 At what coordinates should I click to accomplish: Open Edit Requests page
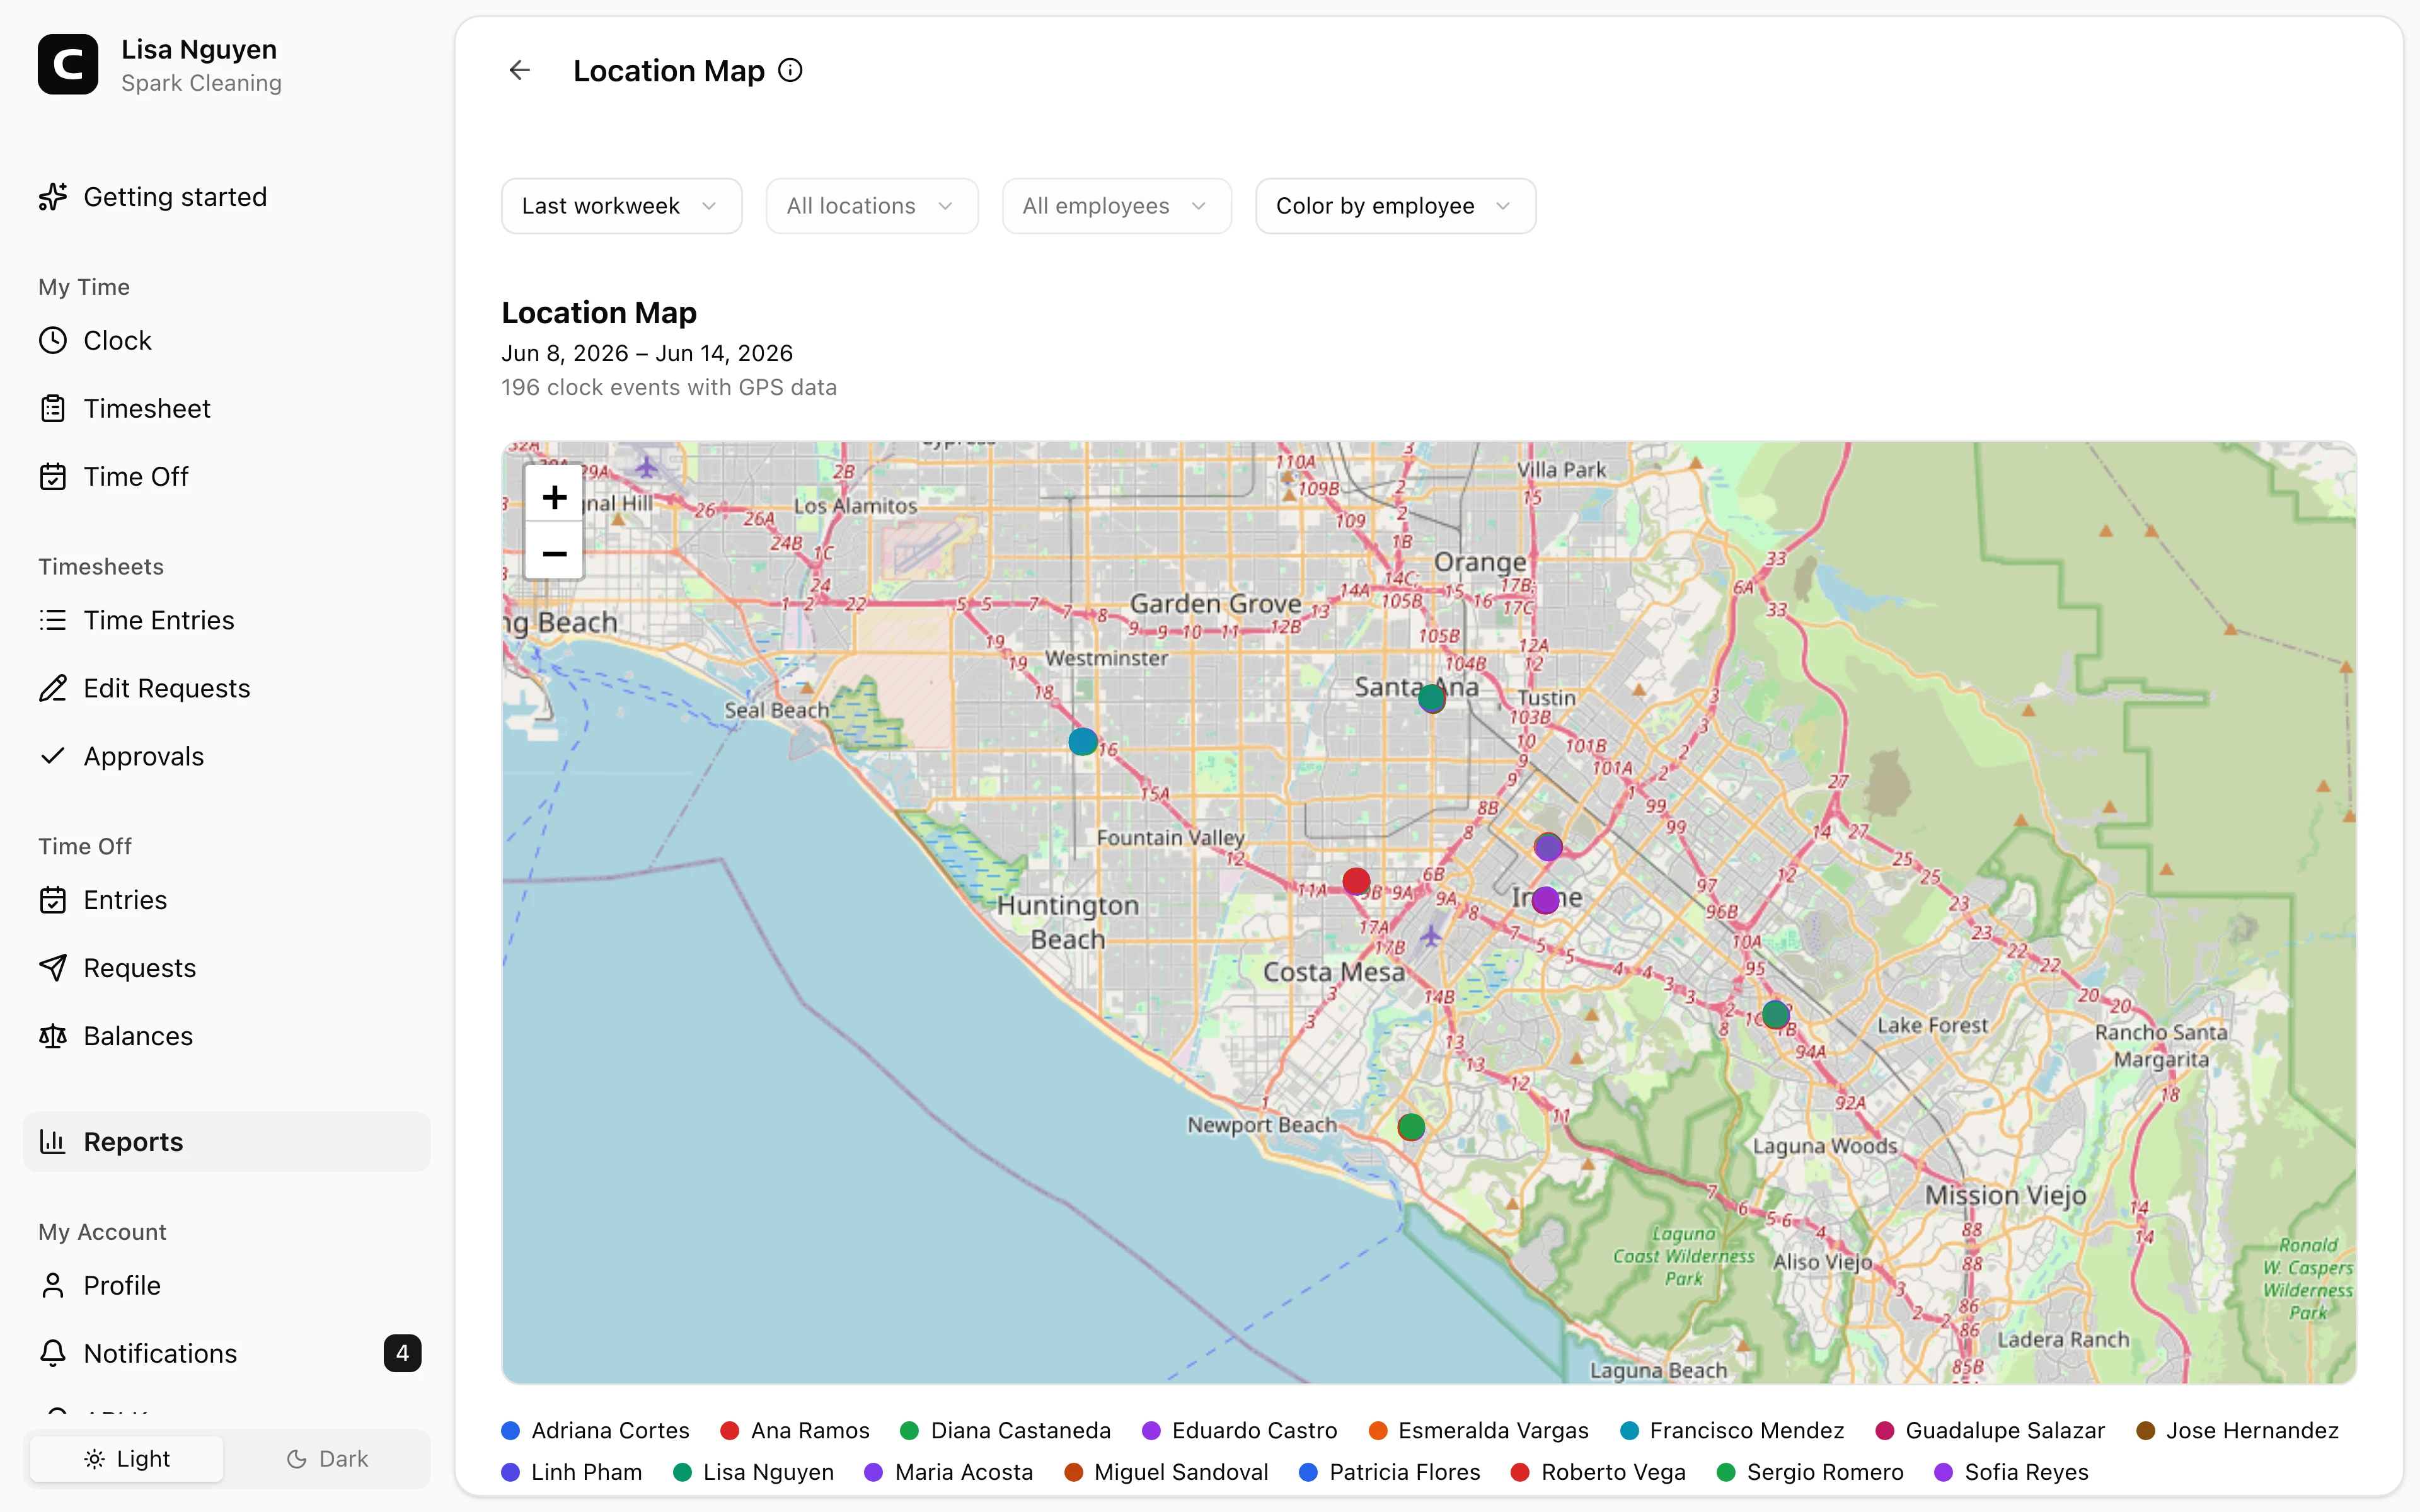tap(227, 689)
